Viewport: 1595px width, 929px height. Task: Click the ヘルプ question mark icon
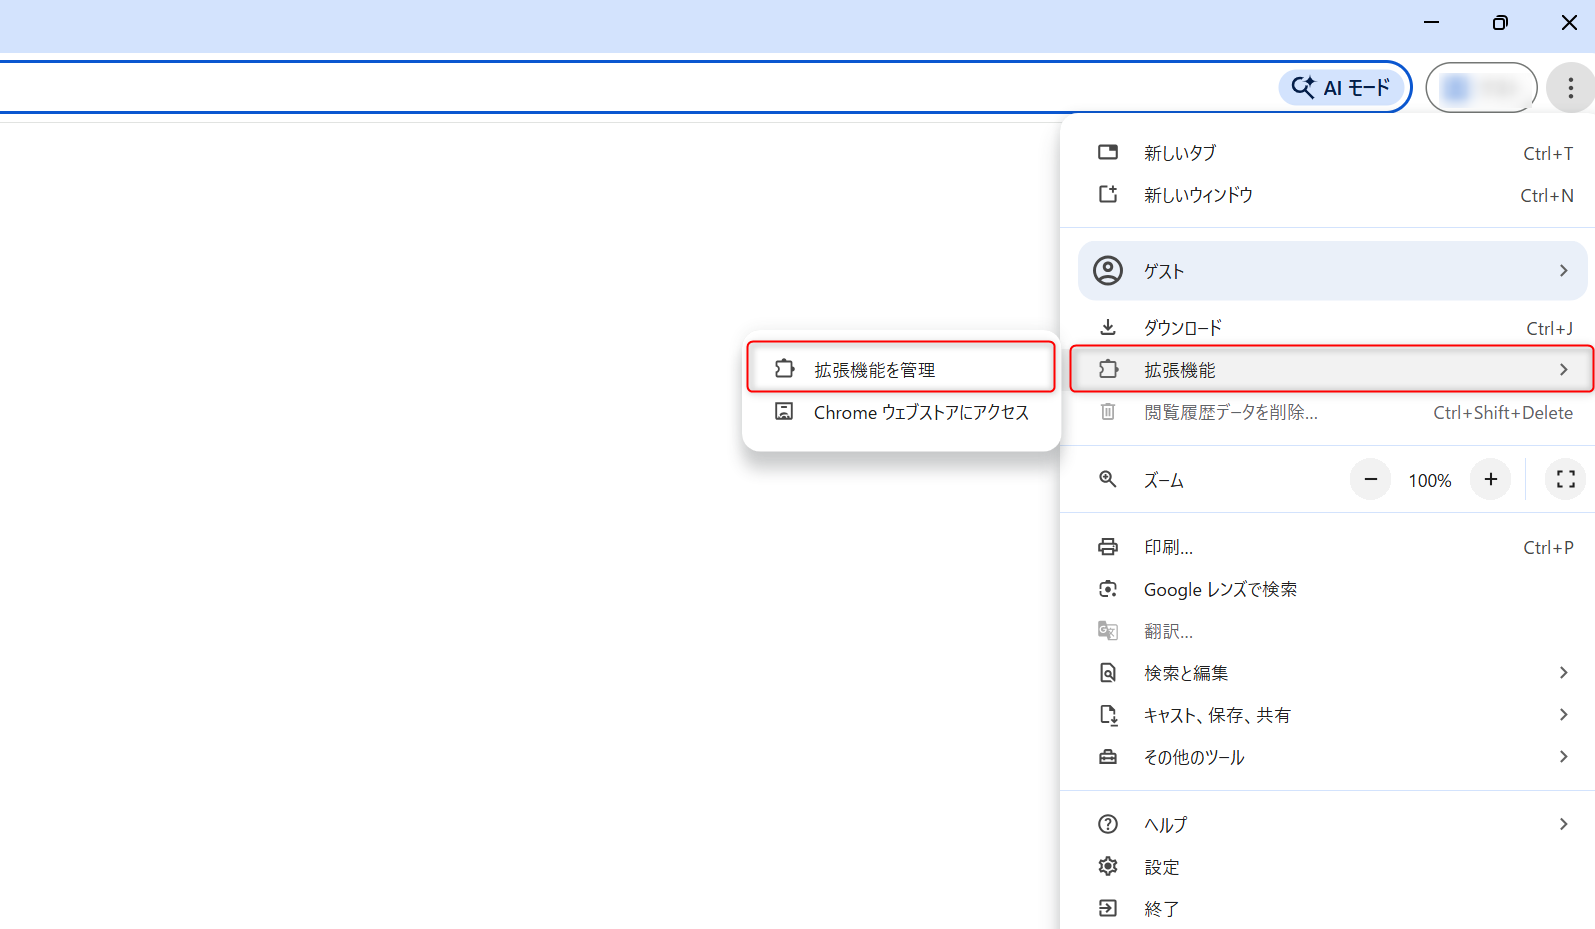[x=1108, y=824]
